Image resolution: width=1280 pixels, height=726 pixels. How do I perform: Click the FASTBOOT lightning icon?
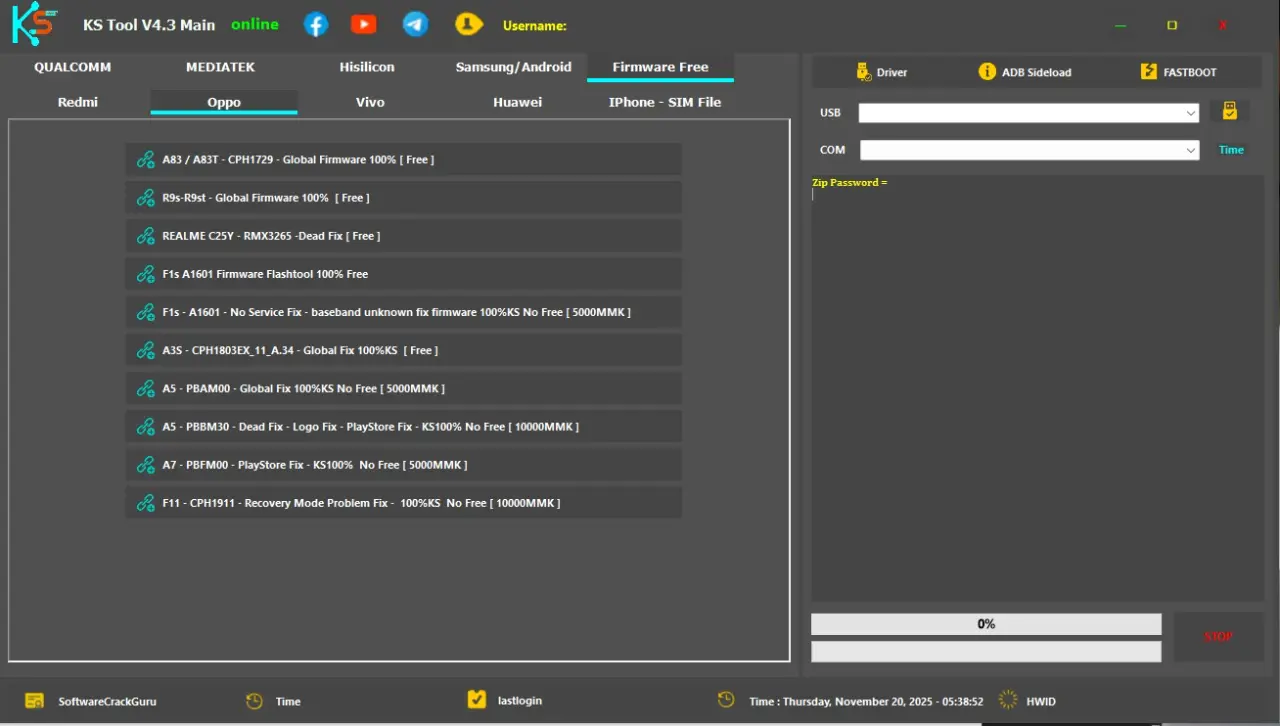tap(1148, 72)
